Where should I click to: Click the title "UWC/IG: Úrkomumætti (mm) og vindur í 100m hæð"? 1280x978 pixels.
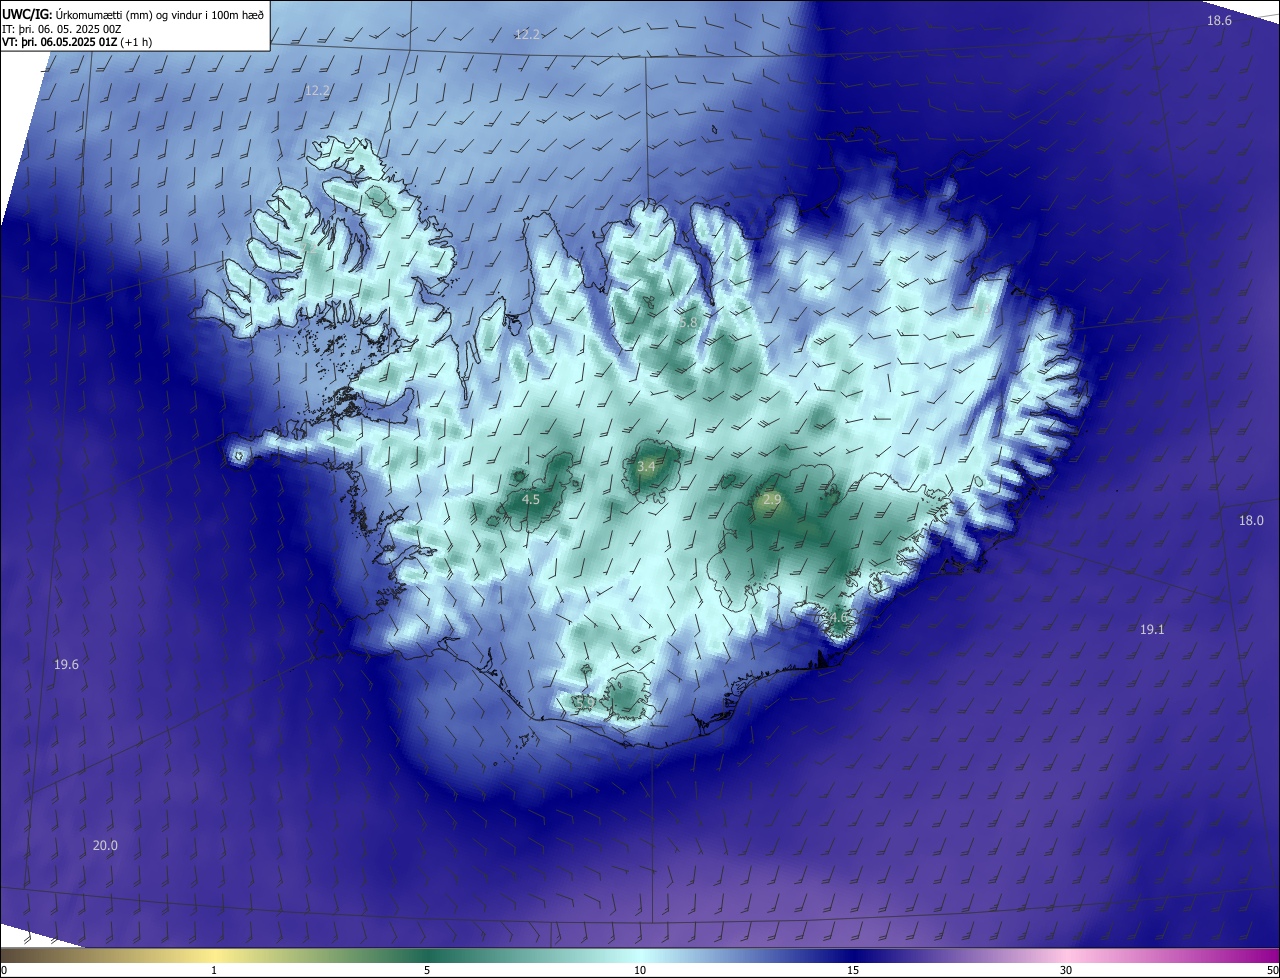click(x=132, y=14)
